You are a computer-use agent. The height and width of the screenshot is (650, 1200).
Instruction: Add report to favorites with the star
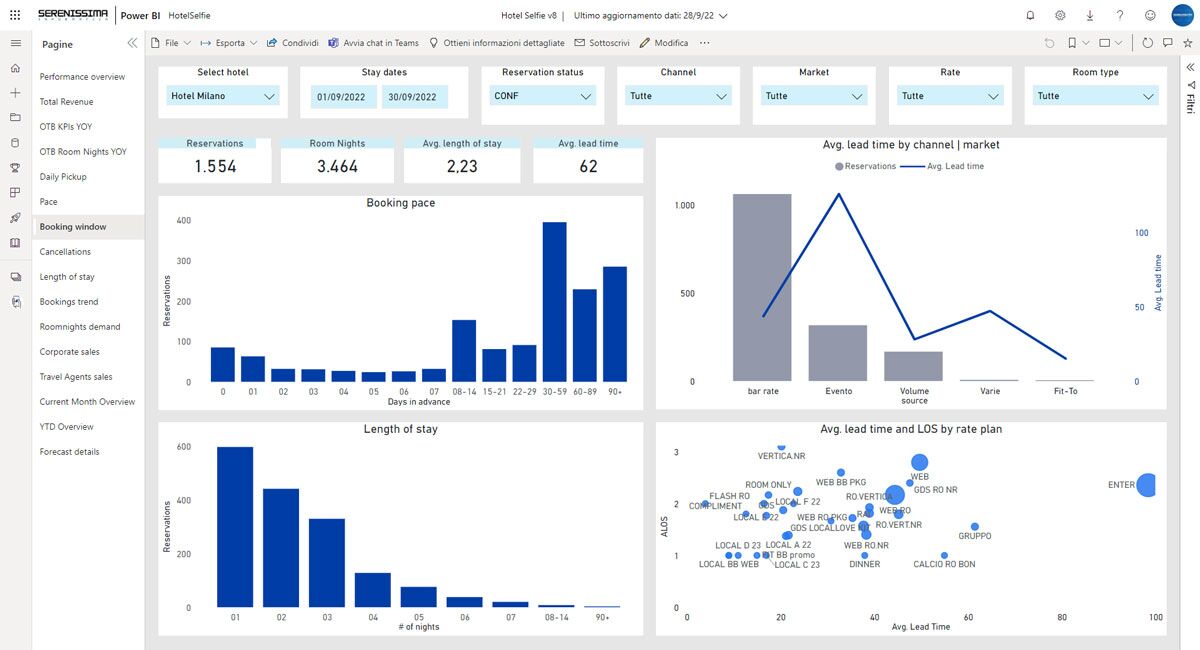[x=1187, y=43]
